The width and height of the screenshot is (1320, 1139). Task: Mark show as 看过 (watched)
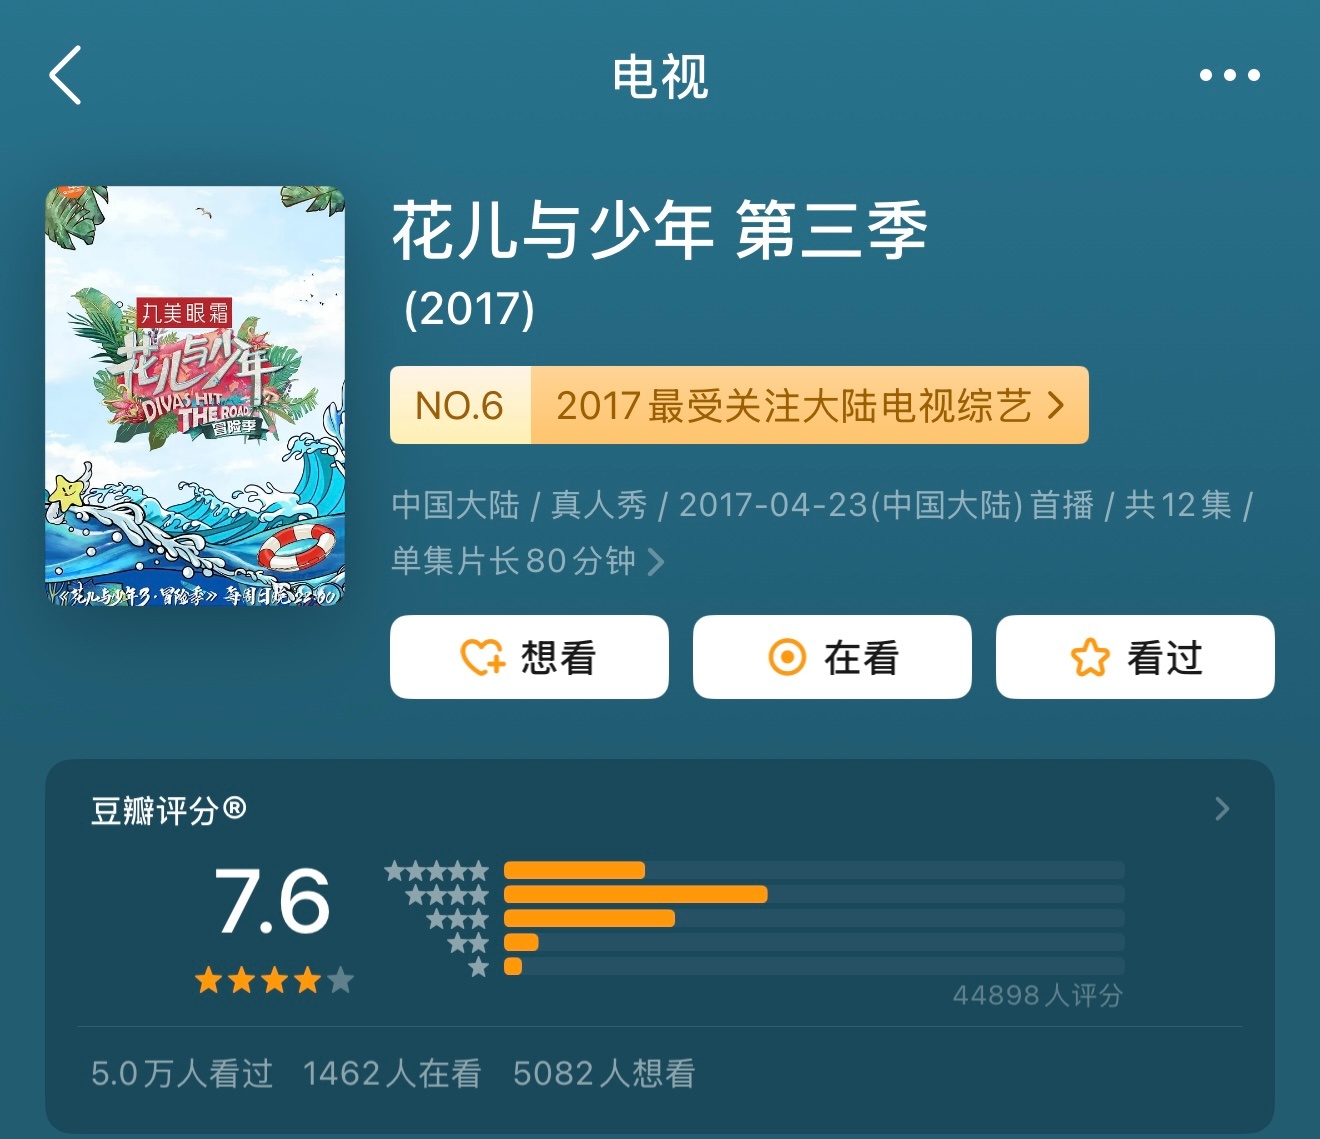[1135, 657]
